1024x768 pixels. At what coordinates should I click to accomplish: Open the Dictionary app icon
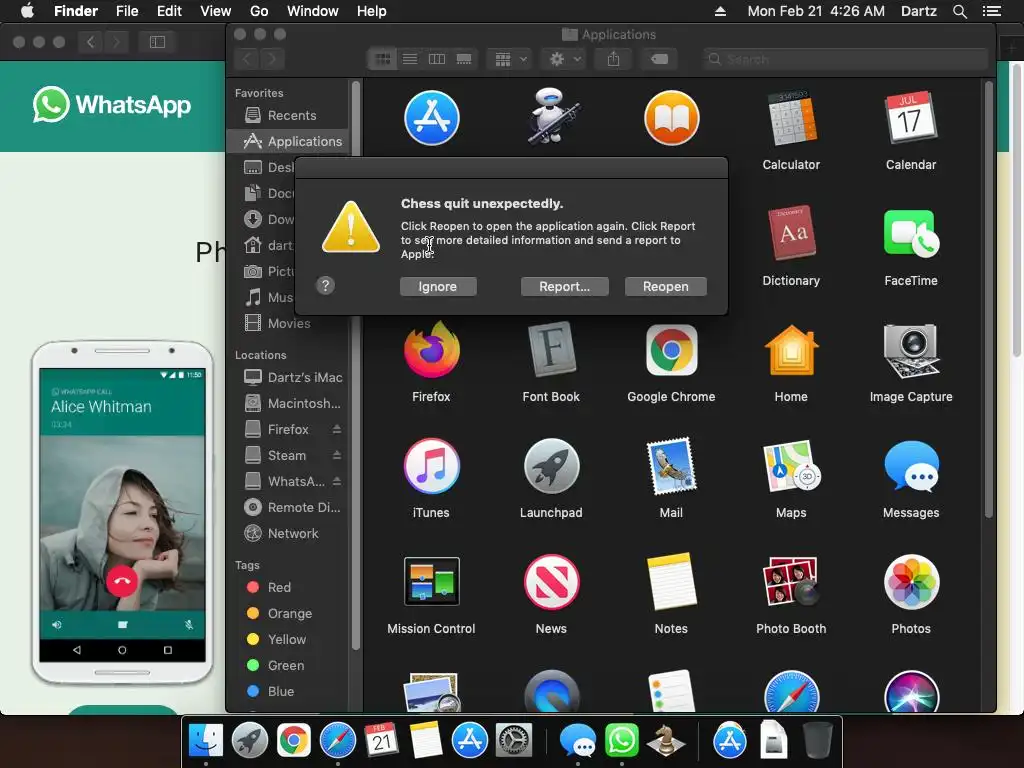pos(791,234)
